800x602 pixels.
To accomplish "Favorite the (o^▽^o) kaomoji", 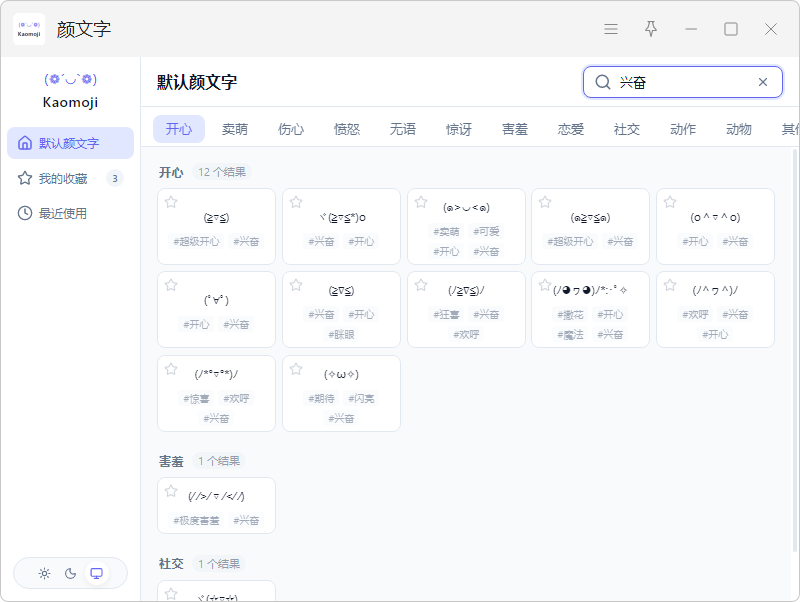I will pos(670,202).
